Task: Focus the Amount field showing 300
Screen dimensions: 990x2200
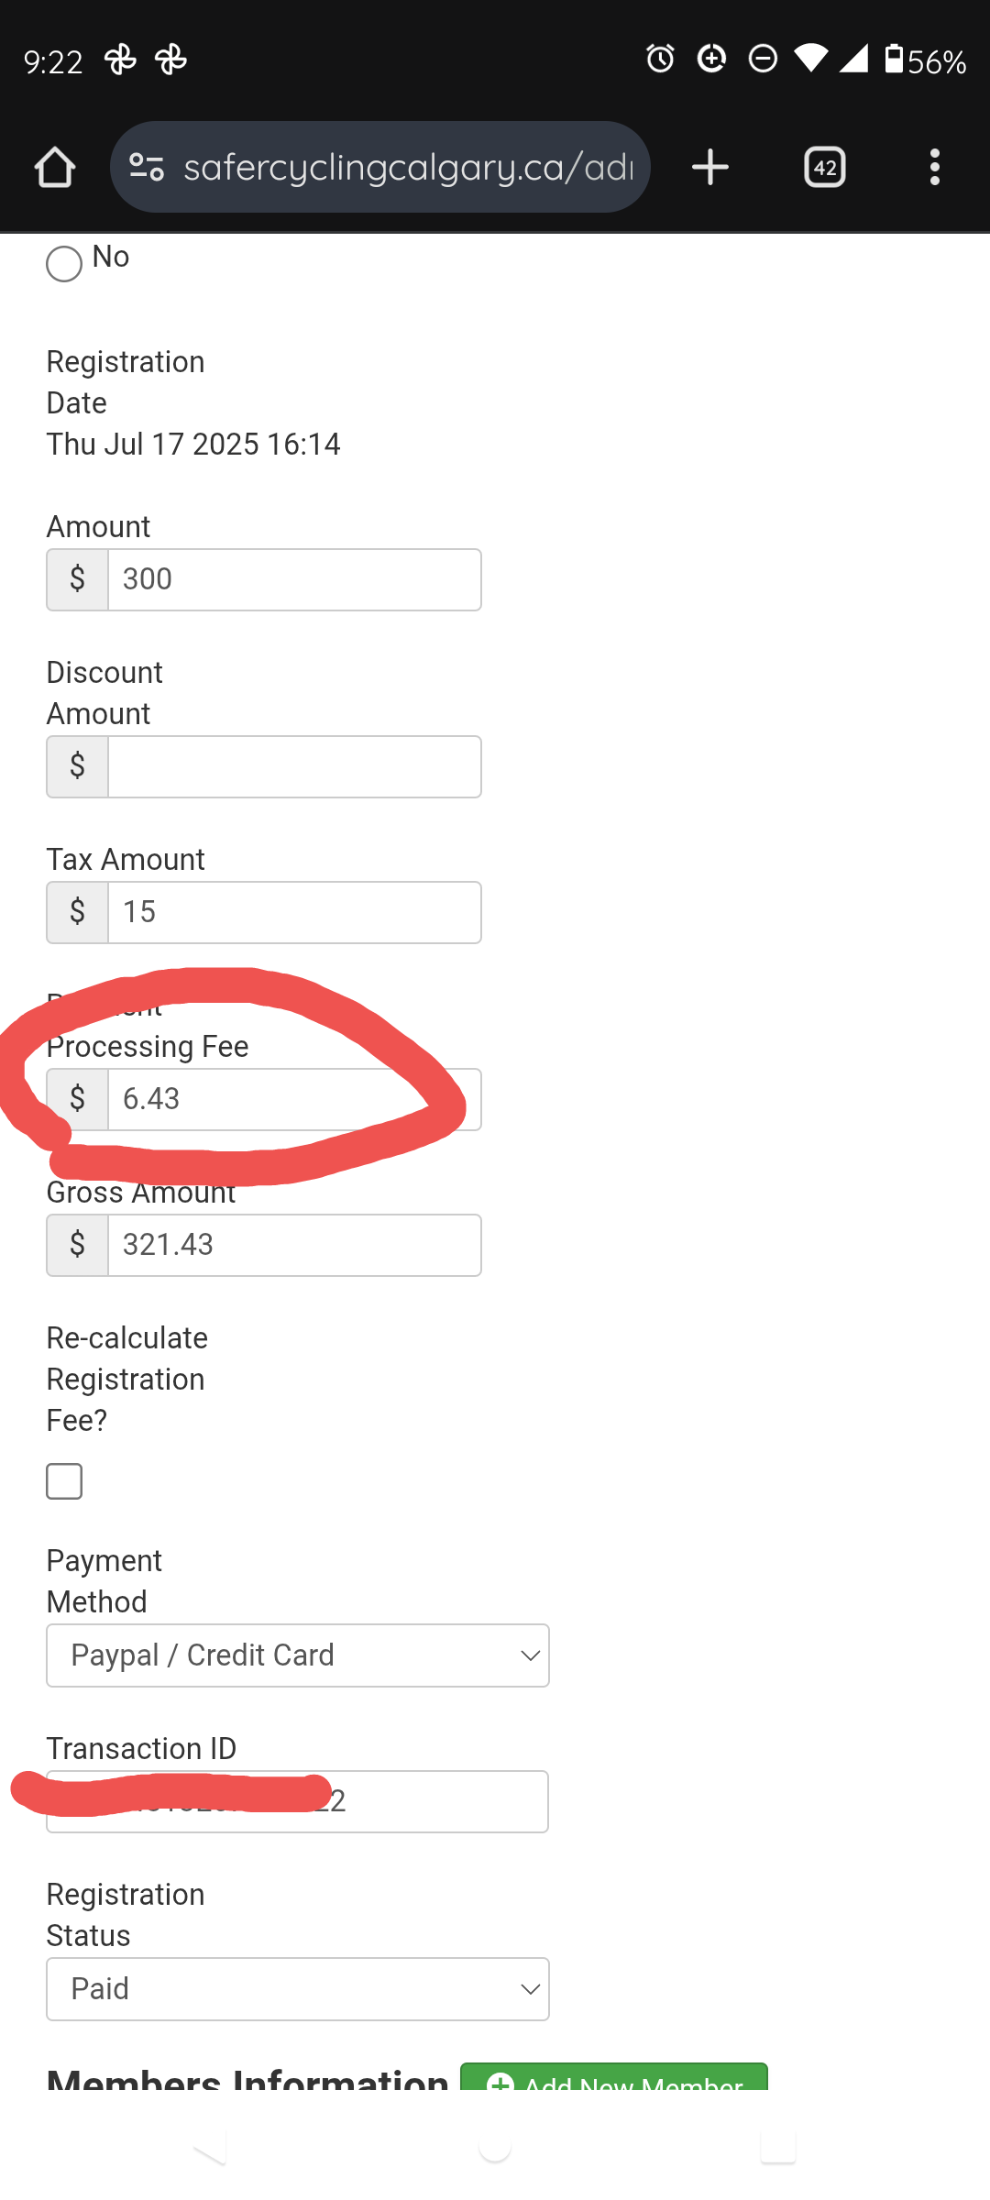Action: click(x=294, y=579)
